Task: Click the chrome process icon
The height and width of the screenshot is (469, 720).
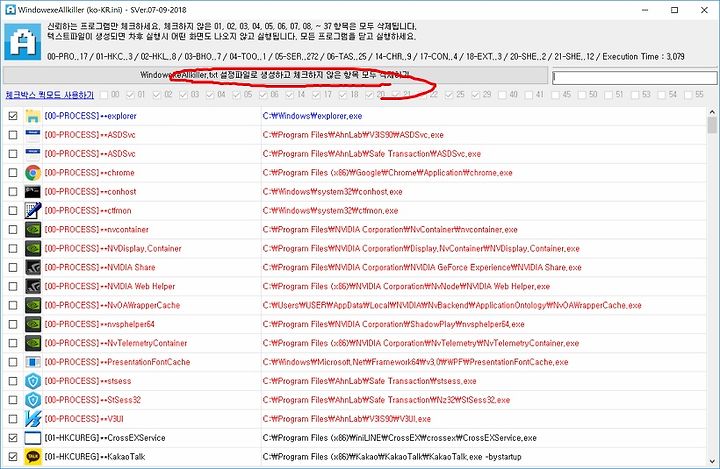Action: pyautogui.click(x=33, y=173)
